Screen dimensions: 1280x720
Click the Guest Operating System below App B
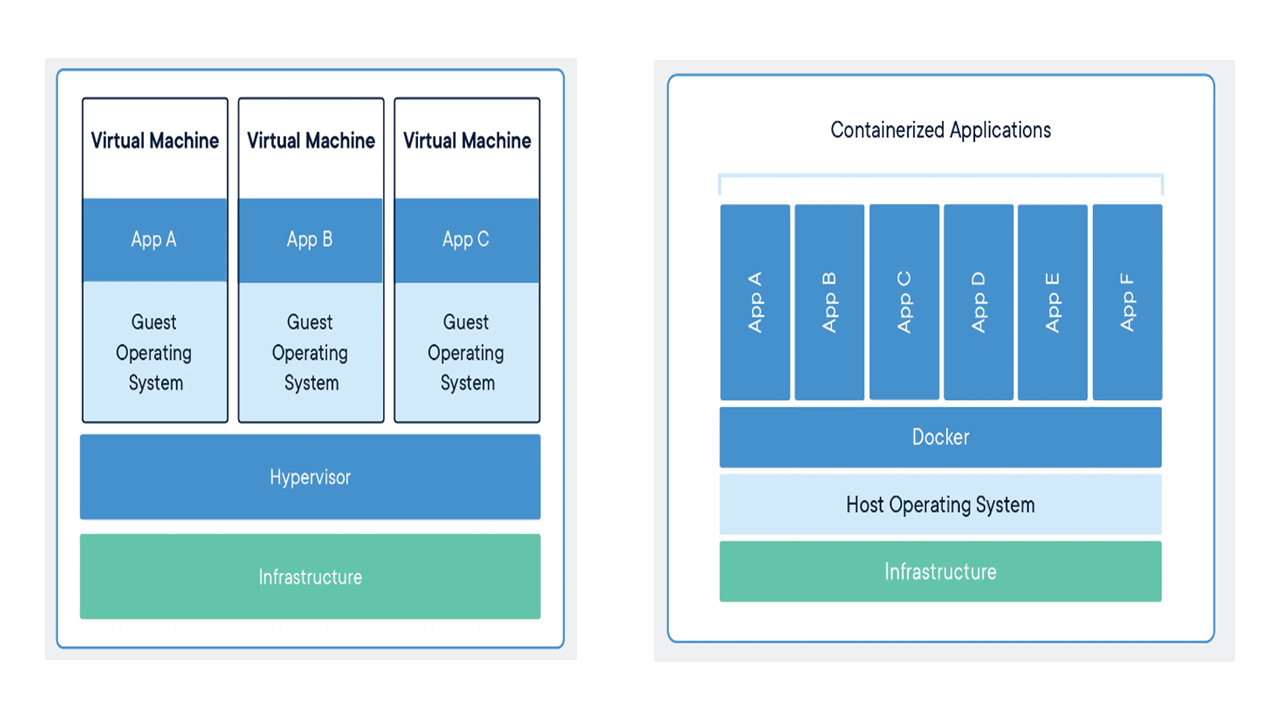coord(311,352)
